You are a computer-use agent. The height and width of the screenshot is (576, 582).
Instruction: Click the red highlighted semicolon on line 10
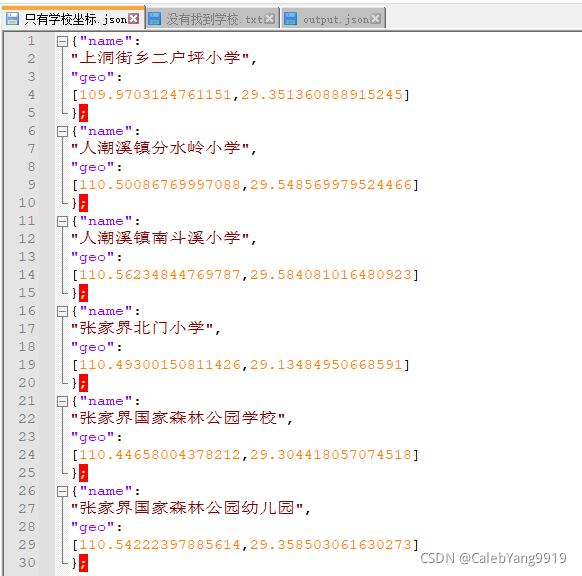point(84,203)
